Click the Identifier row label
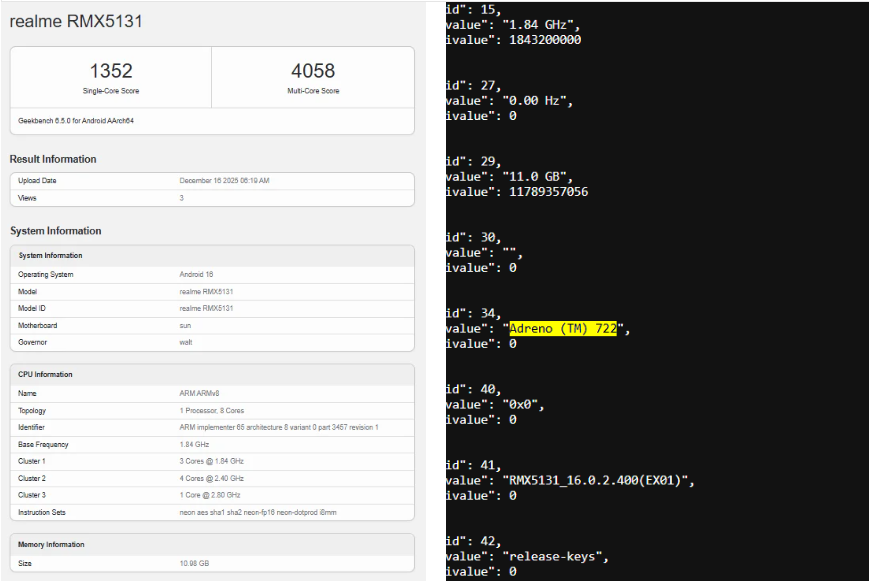 (31, 427)
